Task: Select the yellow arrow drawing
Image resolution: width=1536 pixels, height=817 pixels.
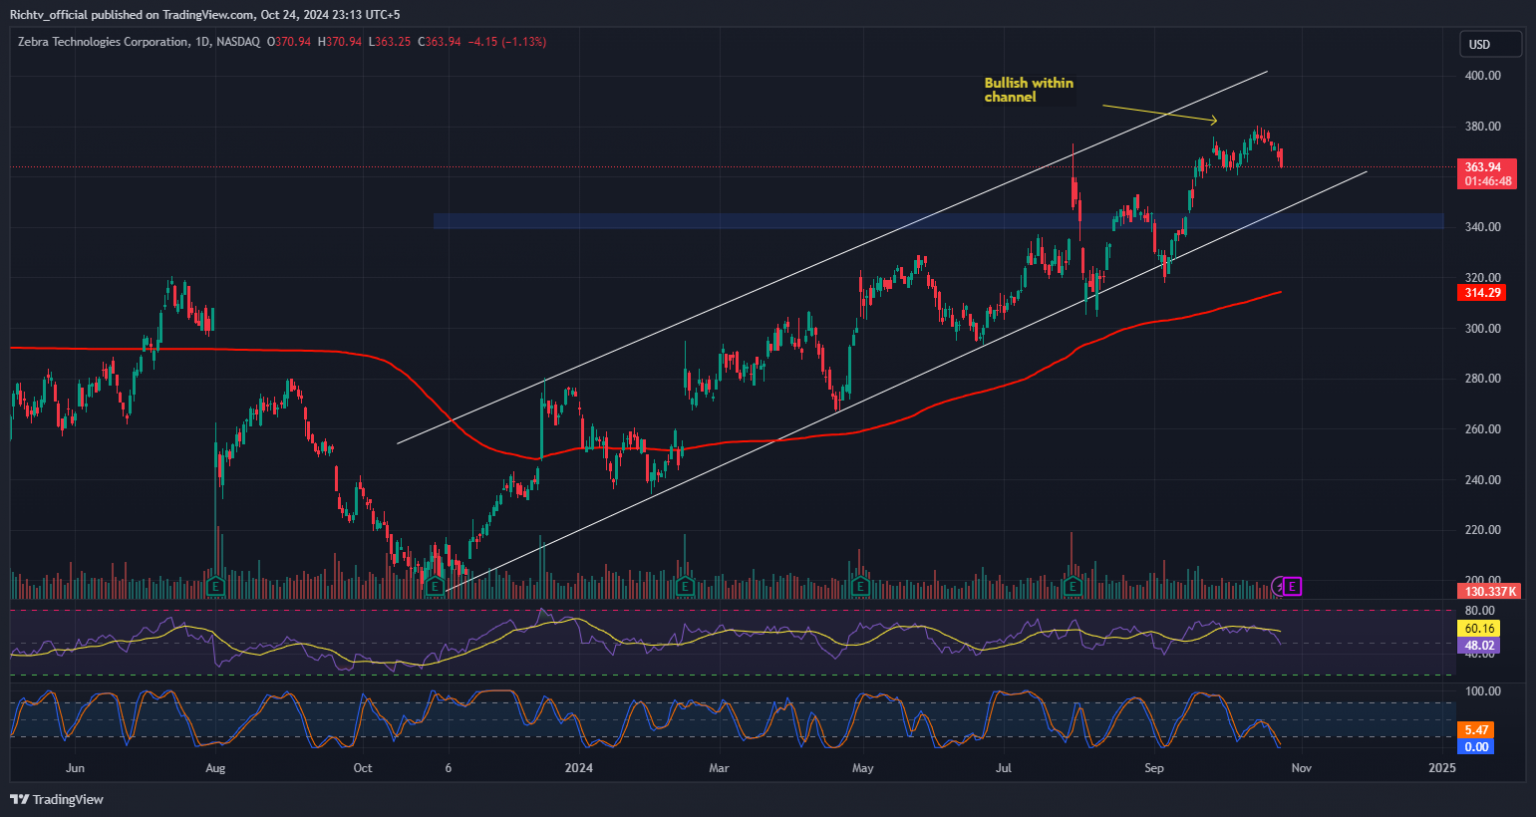Action: pyautogui.click(x=1159, y=113)
